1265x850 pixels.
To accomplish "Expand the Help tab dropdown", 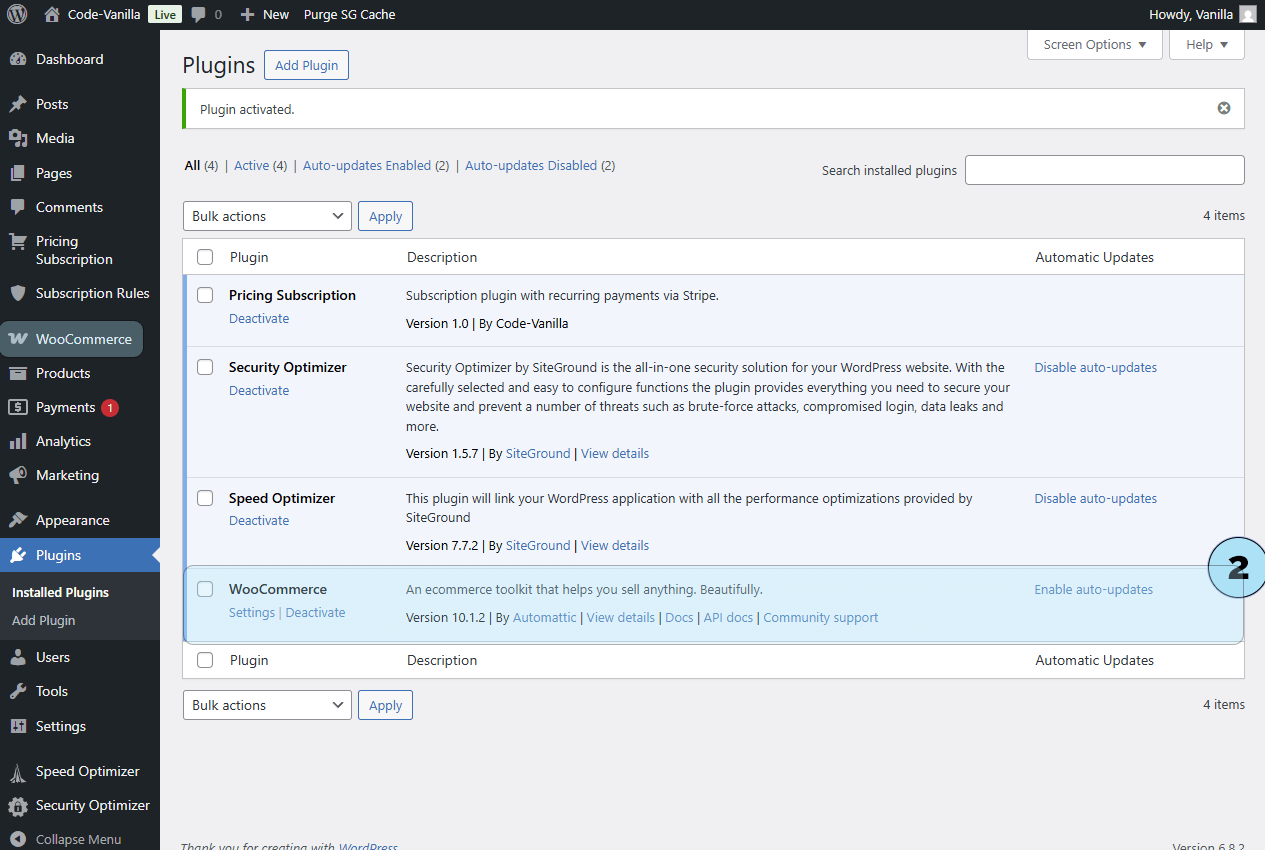I will [x=1206, y=44].
